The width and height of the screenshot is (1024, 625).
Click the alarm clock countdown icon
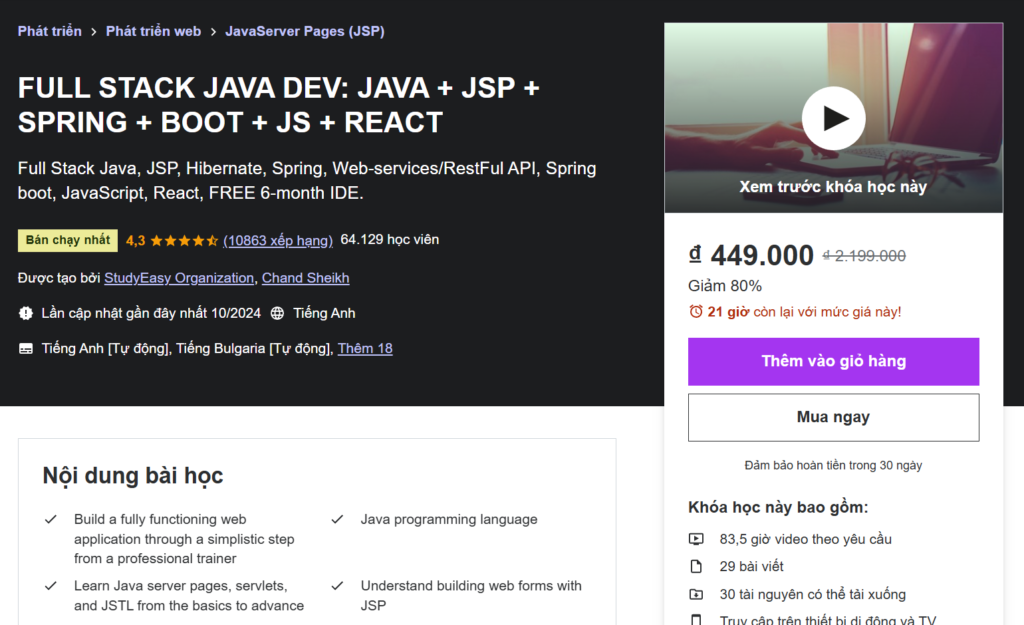click(696, 312)
